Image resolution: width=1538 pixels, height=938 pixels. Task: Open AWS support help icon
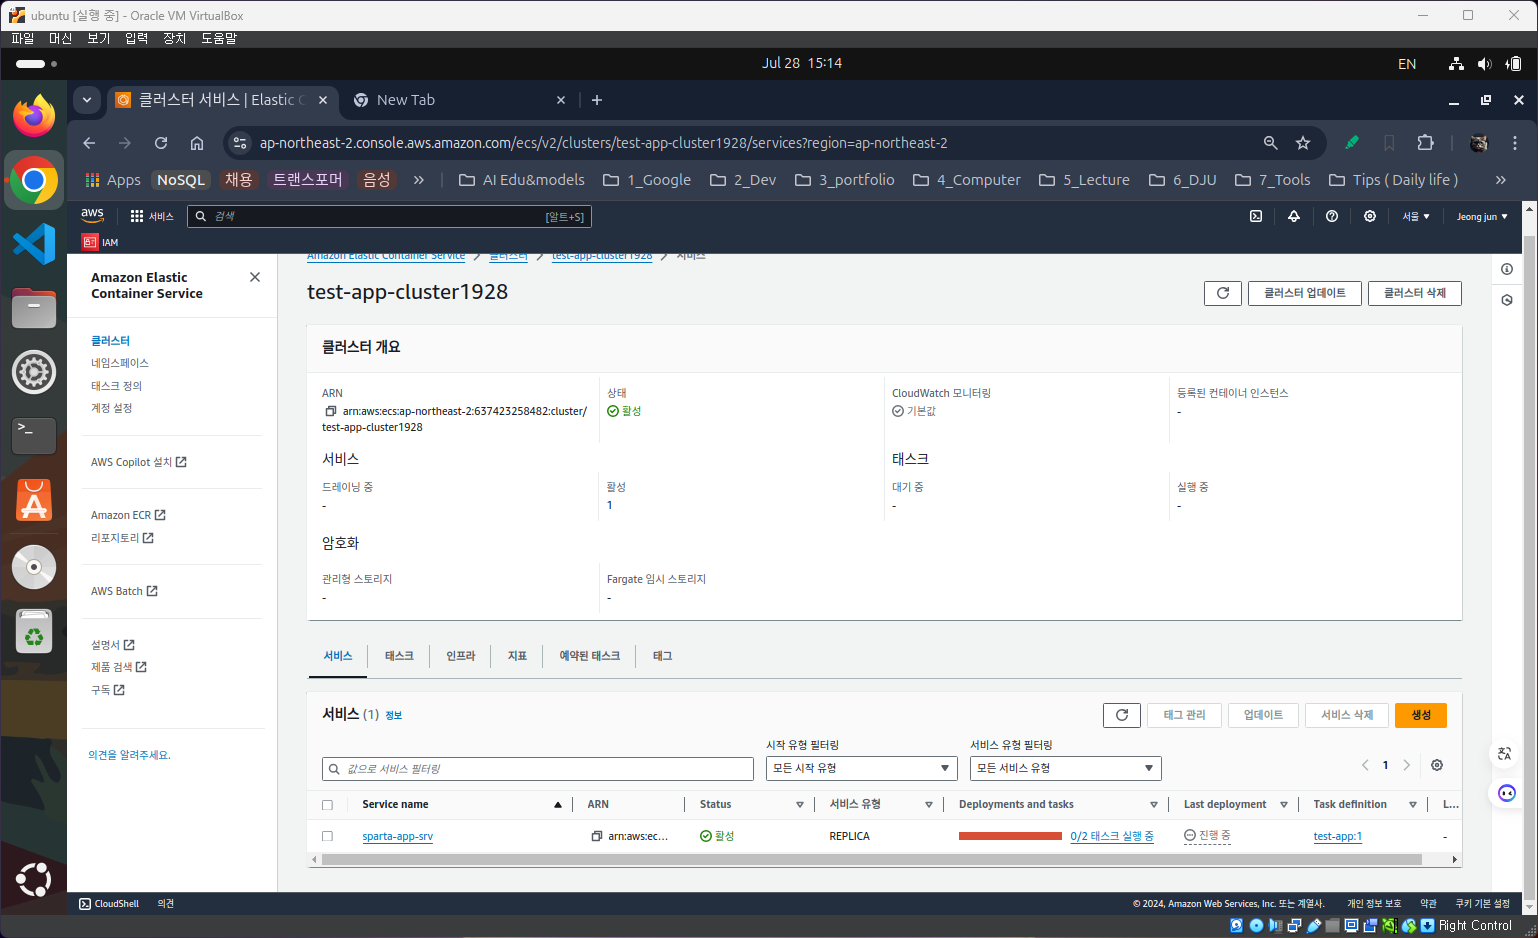point(1332,216)
